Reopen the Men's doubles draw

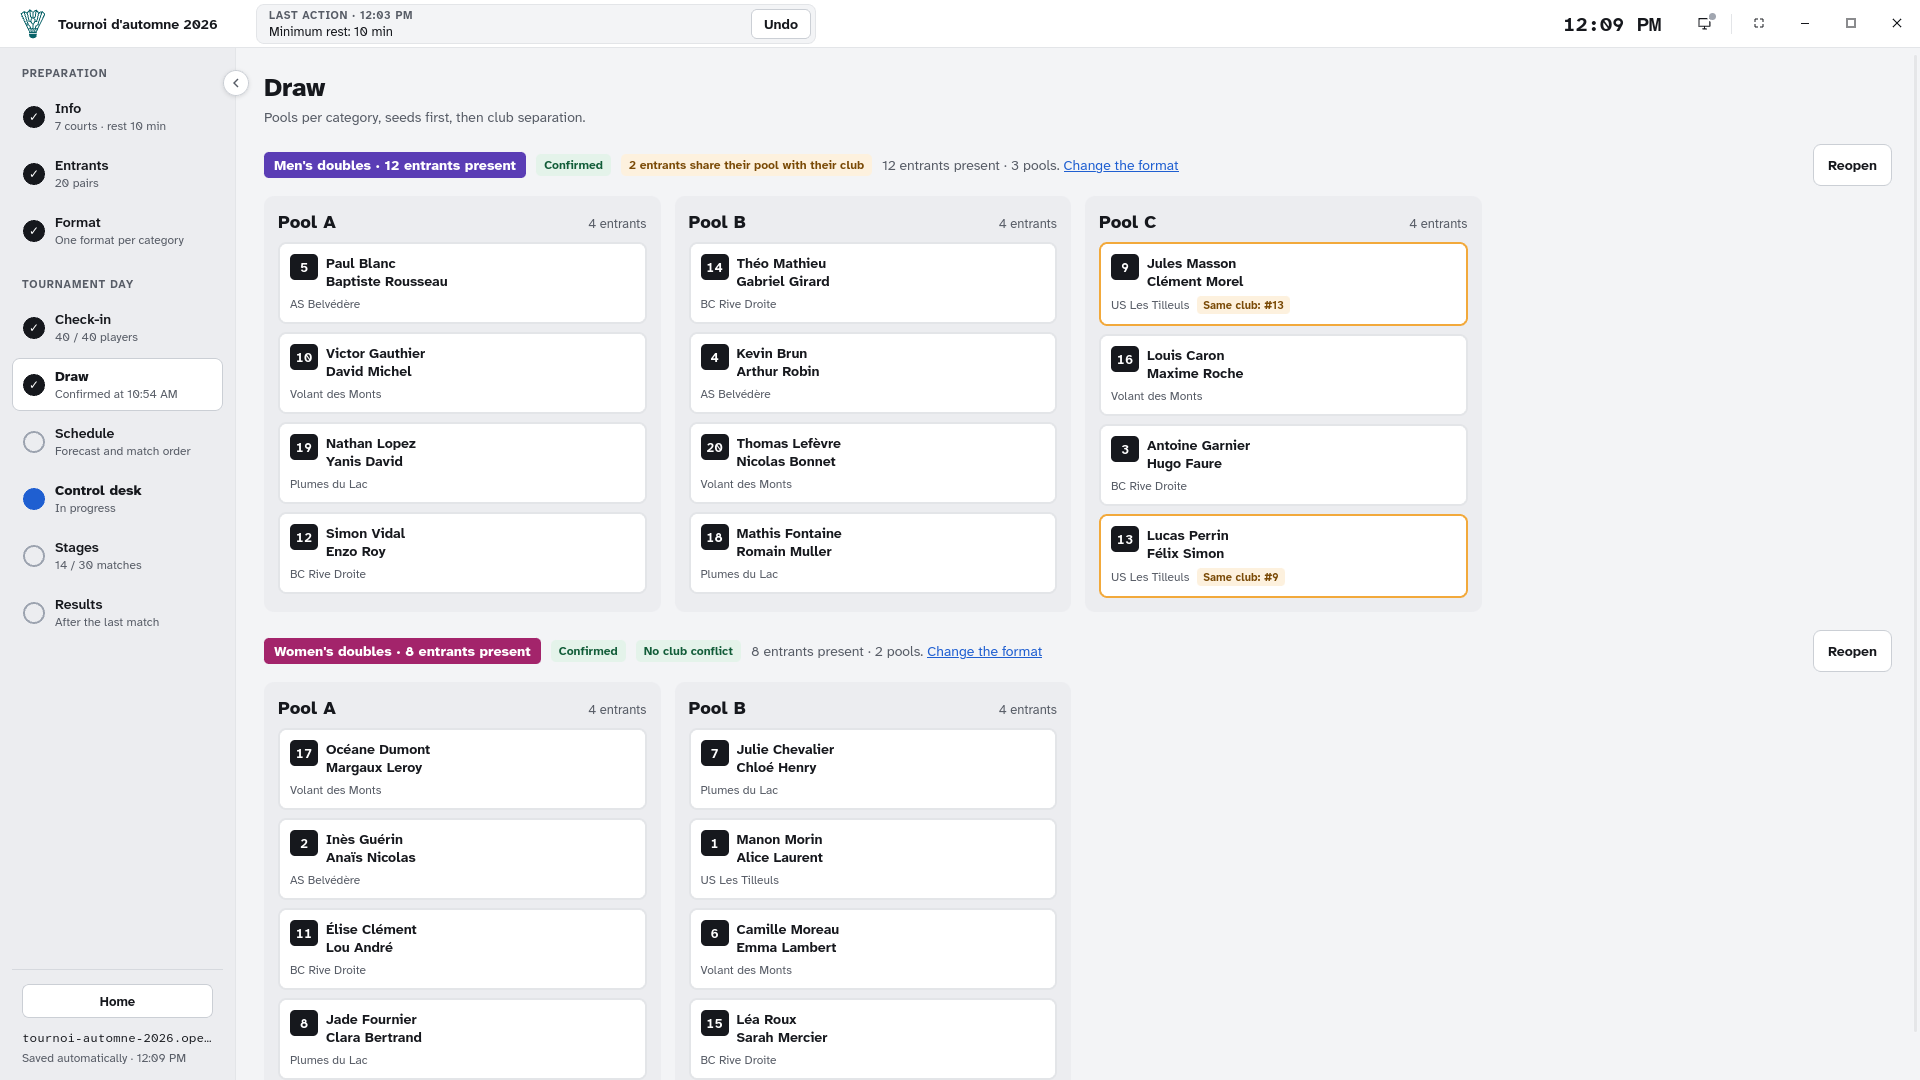click(1852, 165)
